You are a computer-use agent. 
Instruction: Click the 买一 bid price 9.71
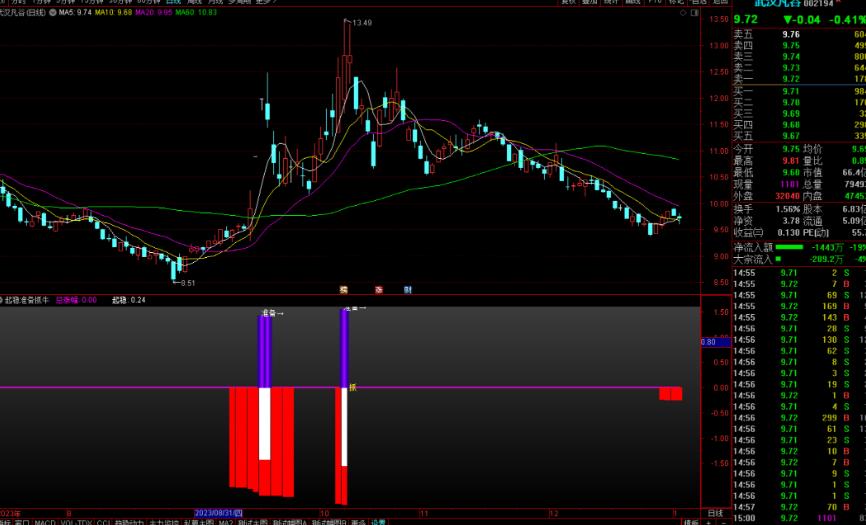[791, 91]
